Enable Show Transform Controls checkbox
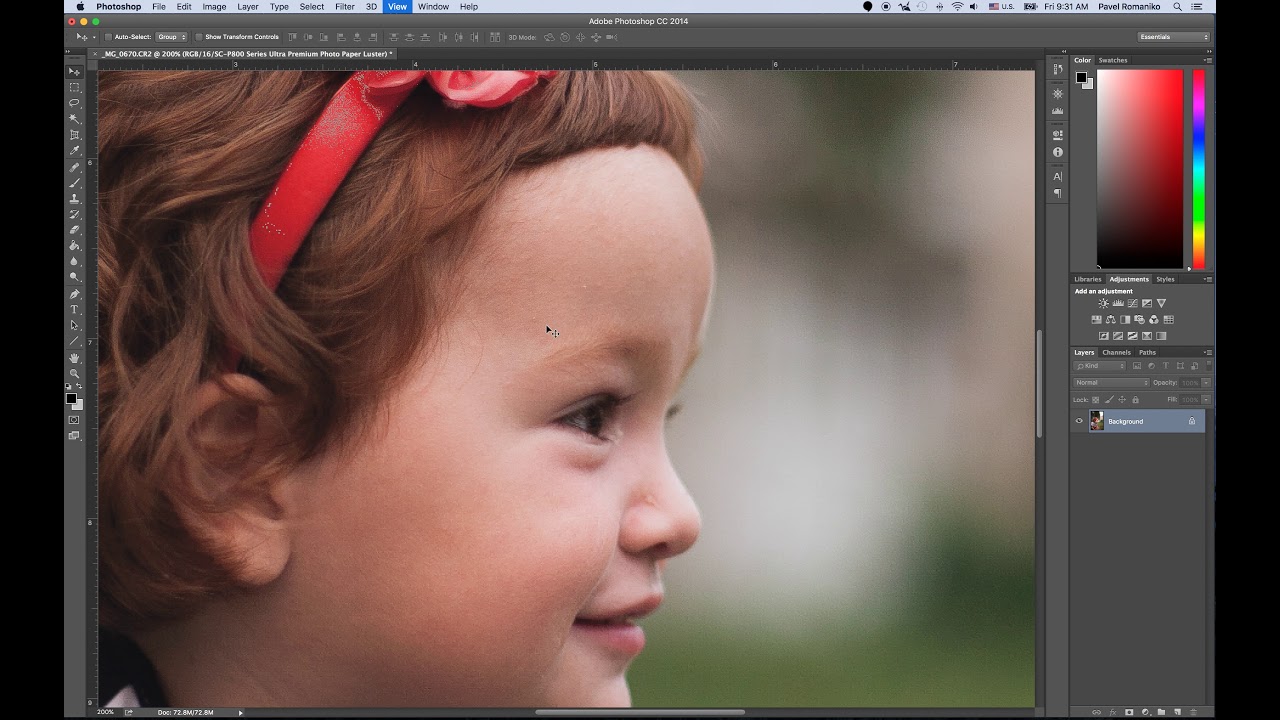The height and width of the screenshot is (720, 1280). click(x=199, y=37)
